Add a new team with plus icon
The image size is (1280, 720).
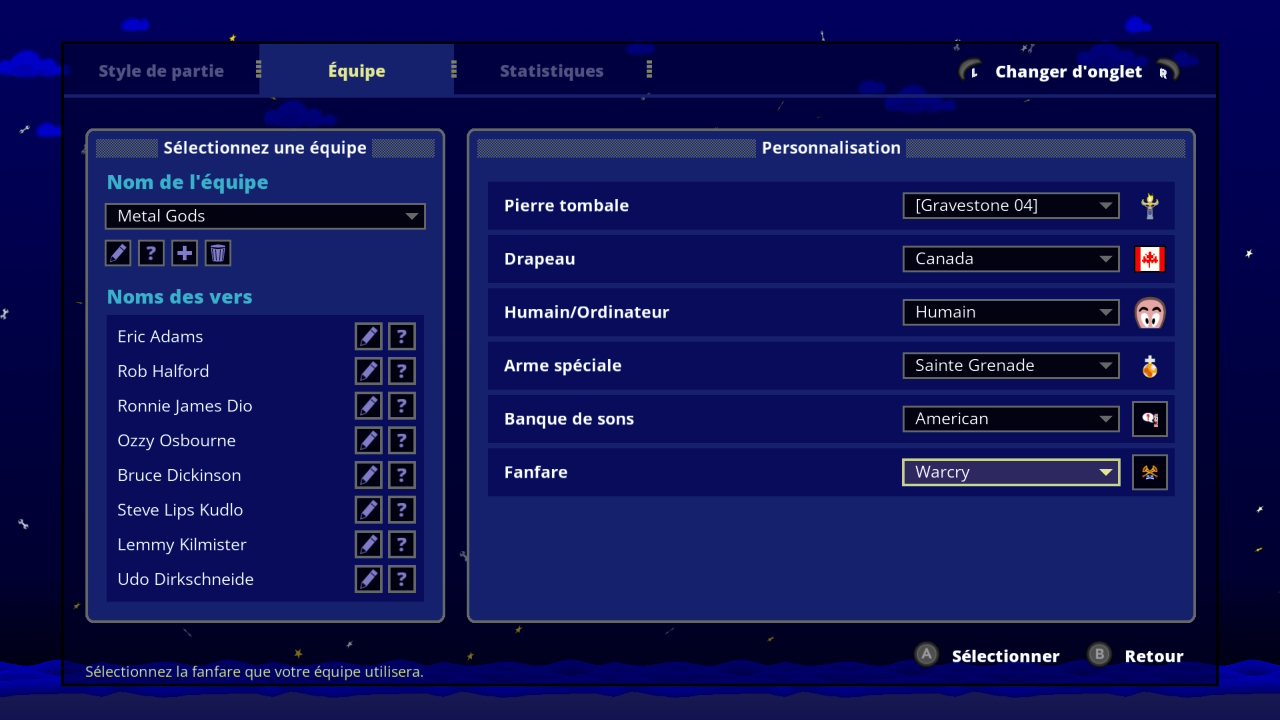(185, 253)
